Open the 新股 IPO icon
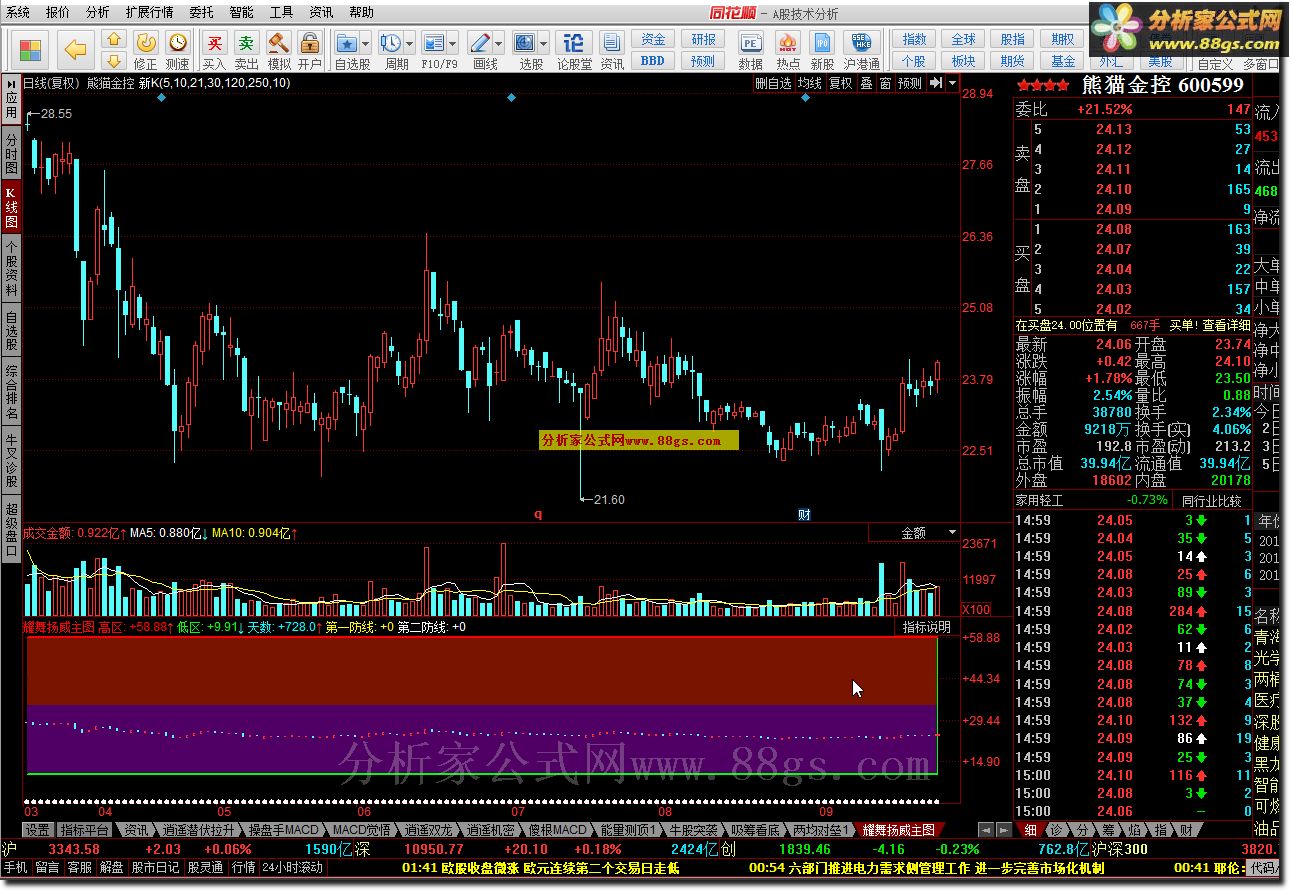The image size is (1291, 891). pyautogui.click(x=822, y=43)
